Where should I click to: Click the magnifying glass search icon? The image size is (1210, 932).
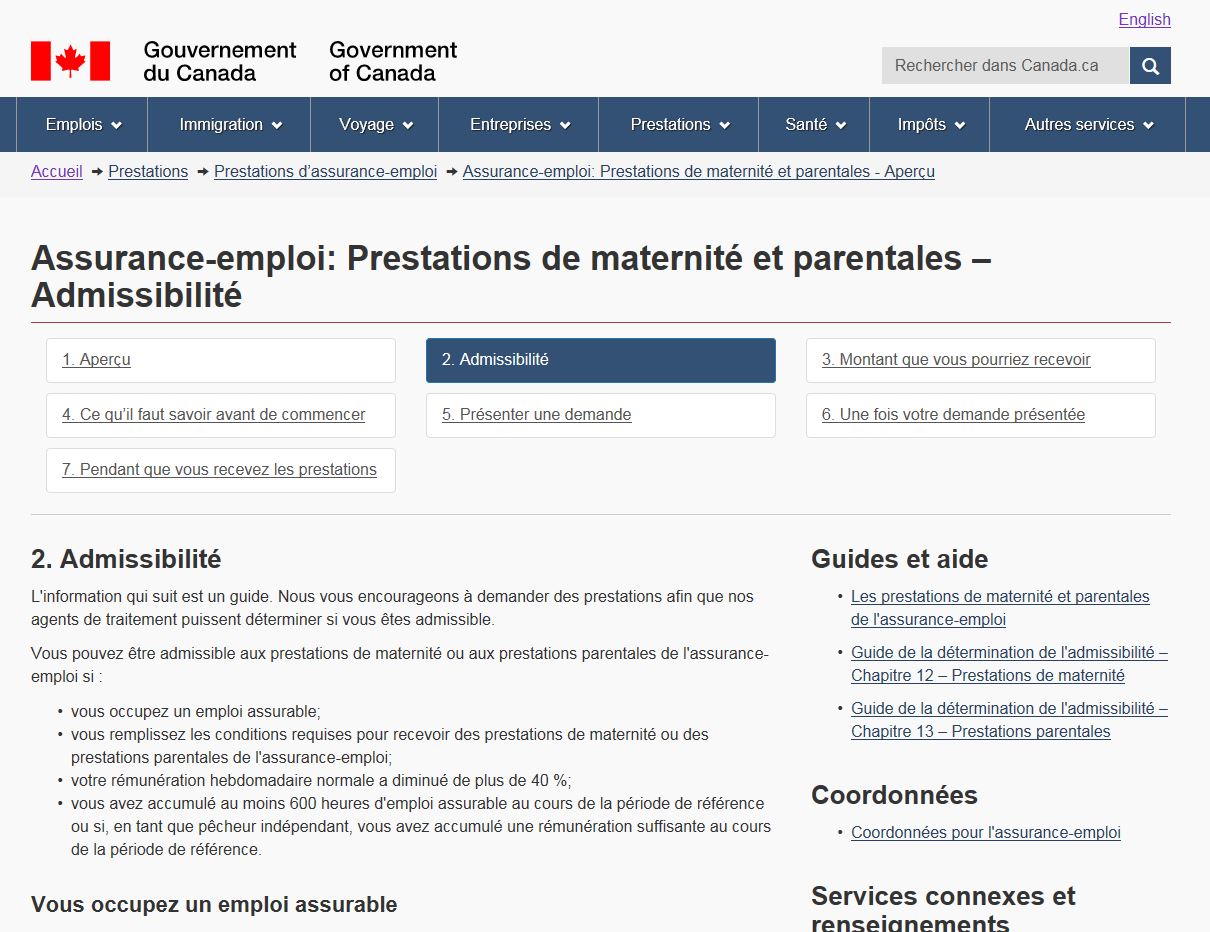coord(1150,66)
